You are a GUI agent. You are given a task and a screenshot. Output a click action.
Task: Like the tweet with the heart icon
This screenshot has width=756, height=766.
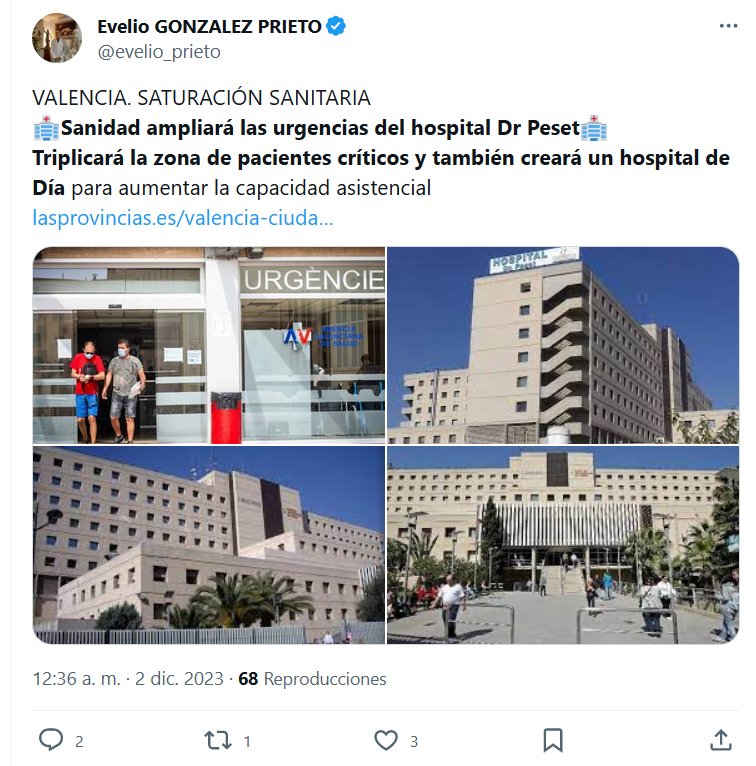coord(386,740)
